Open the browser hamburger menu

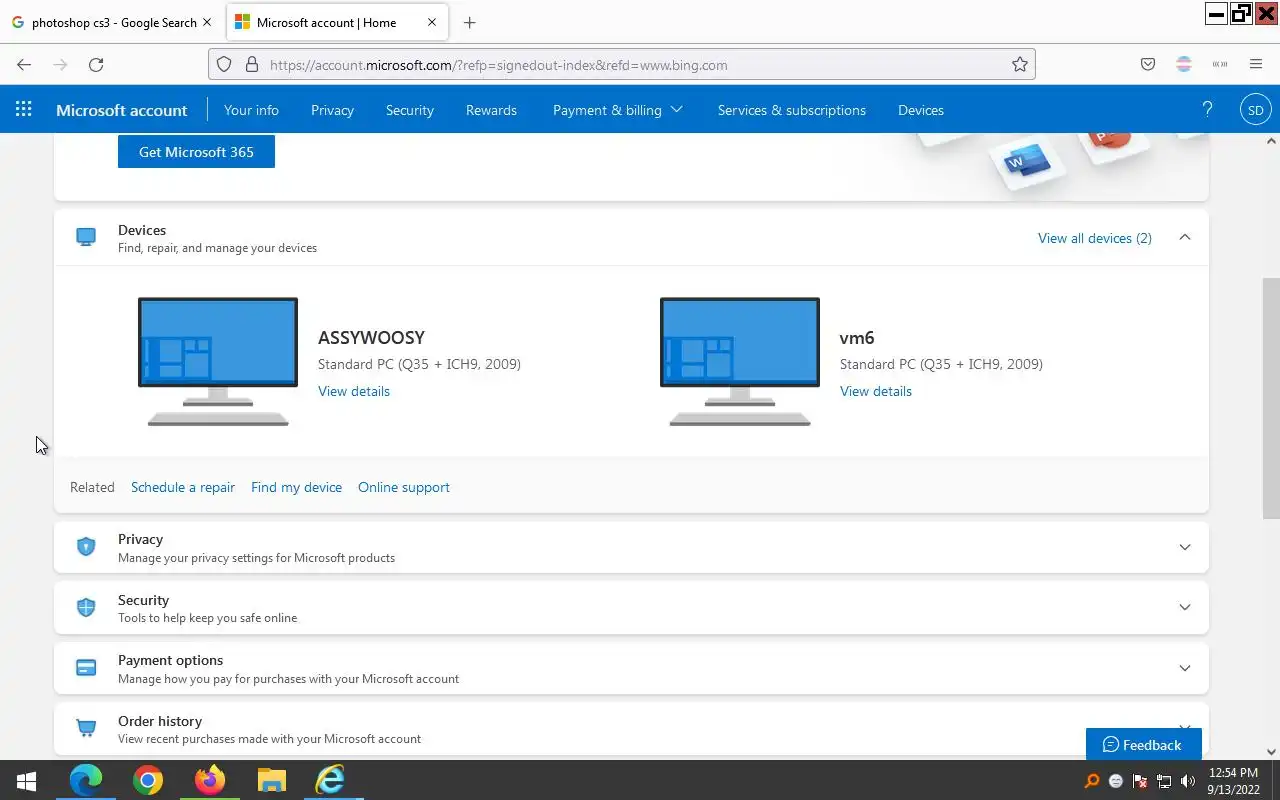[x=1256, y=65]
